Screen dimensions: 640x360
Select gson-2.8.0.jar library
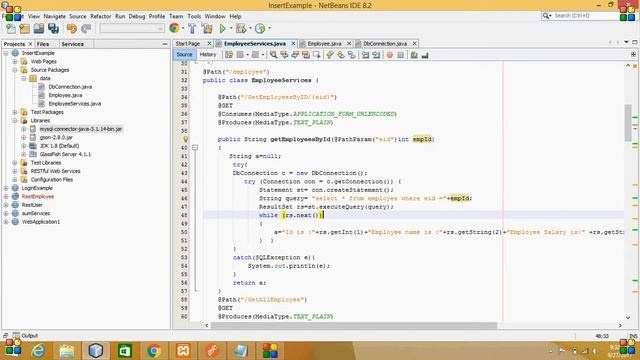tap(56, 138)
